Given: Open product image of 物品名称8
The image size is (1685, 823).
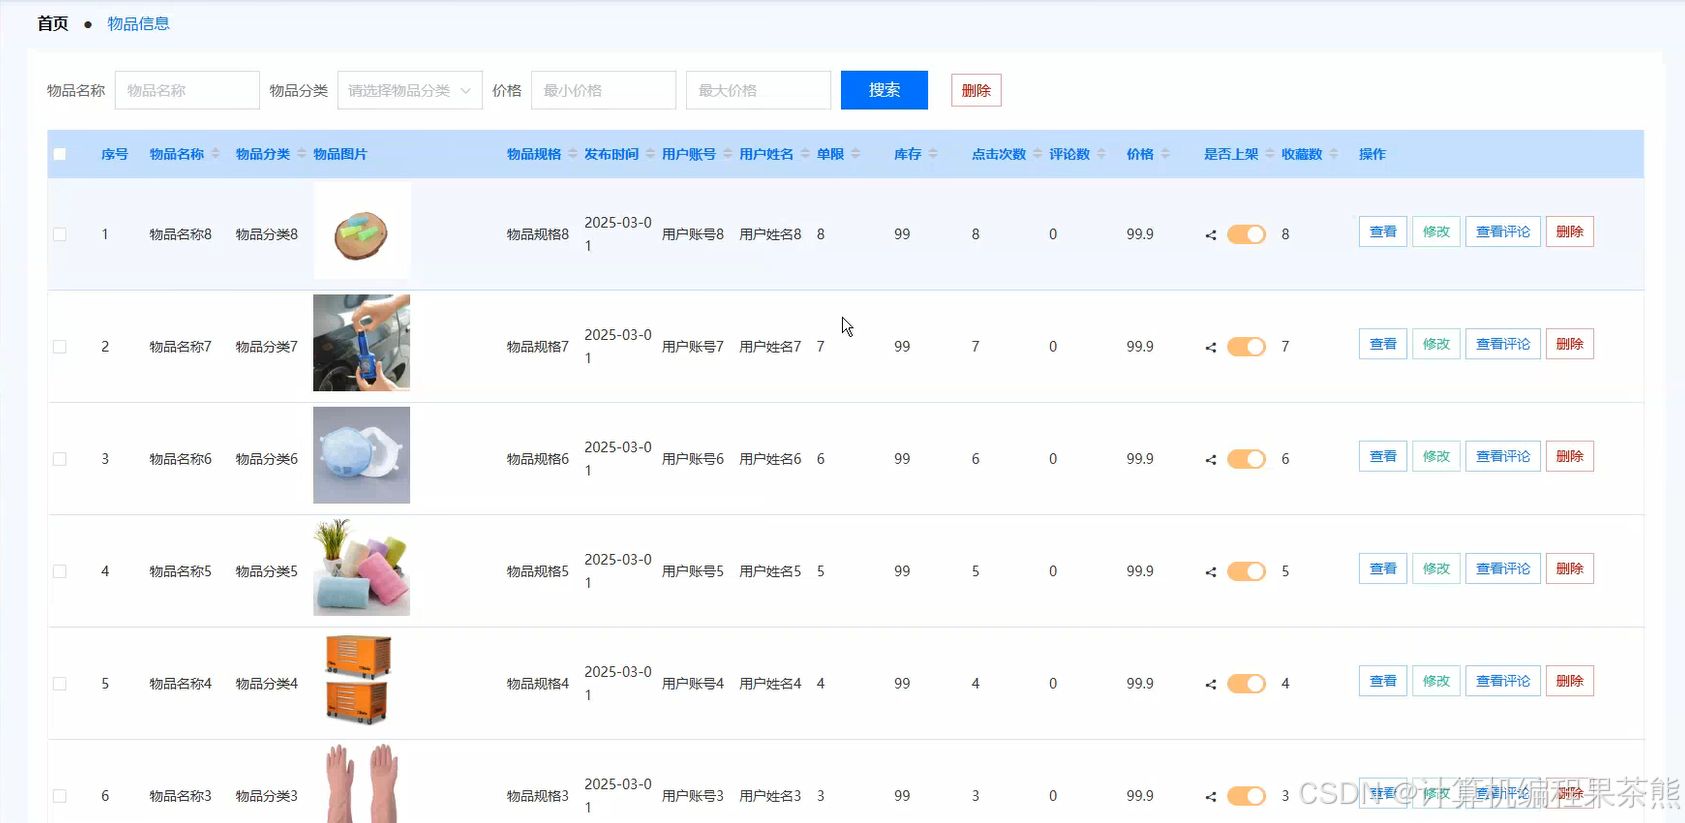Looking at the screenshot, I should pos(362,231).
